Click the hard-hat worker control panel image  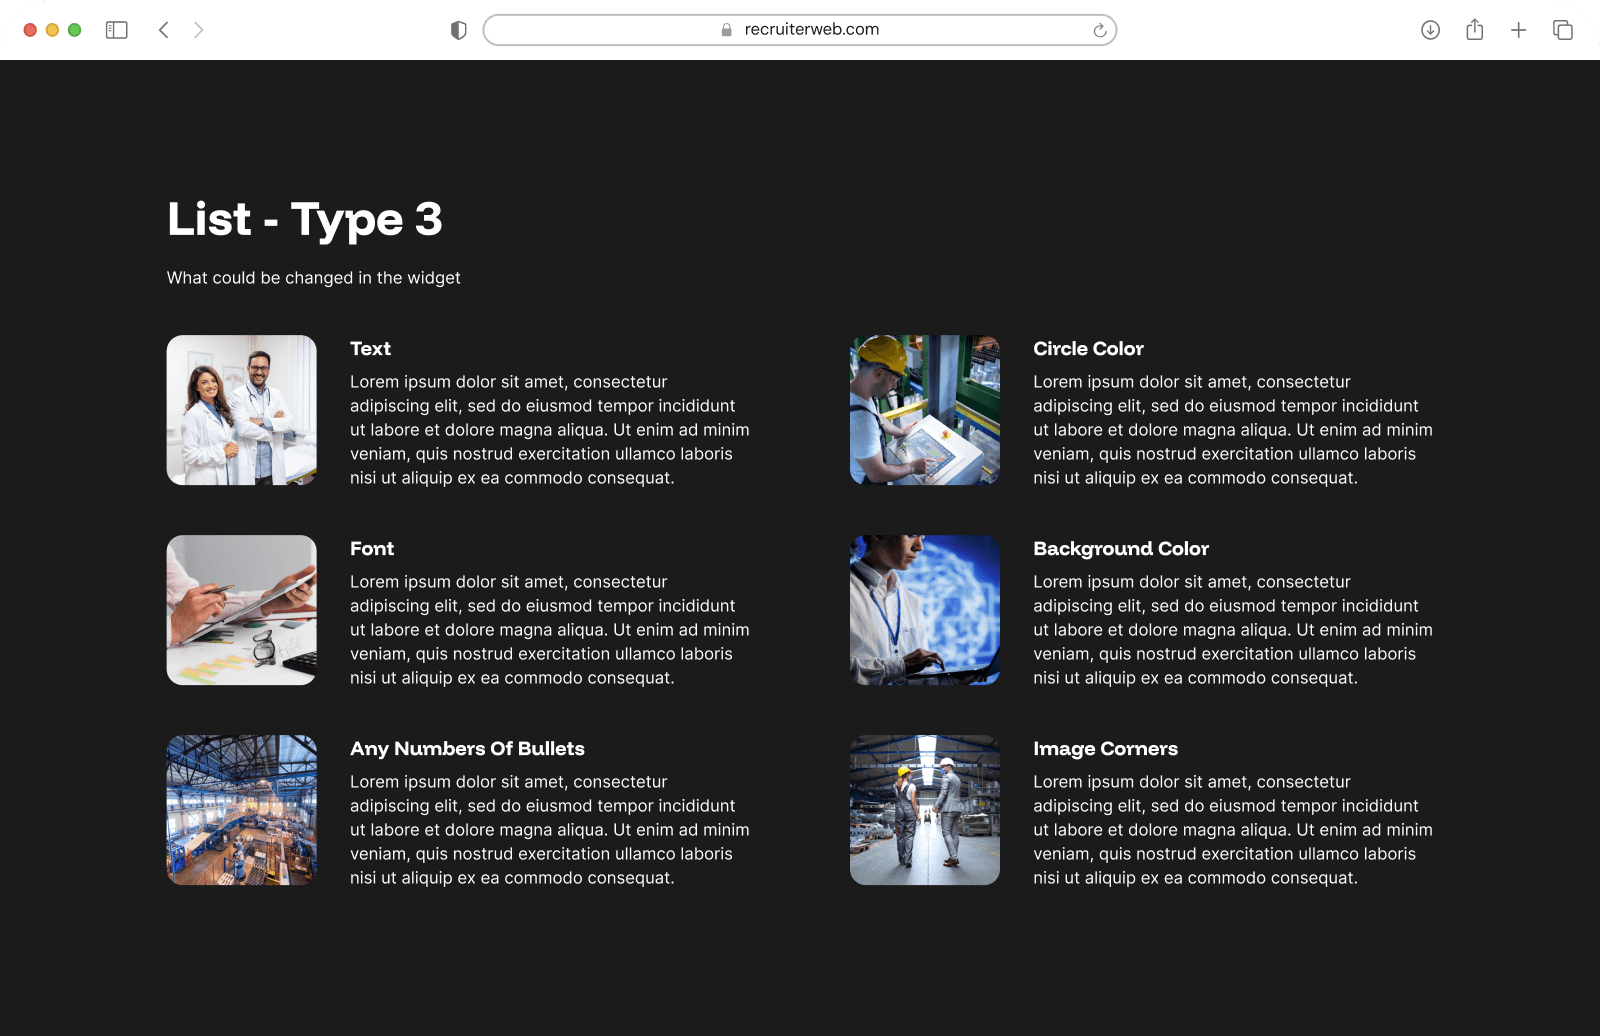pyautogui.click(x=925, y=410)
